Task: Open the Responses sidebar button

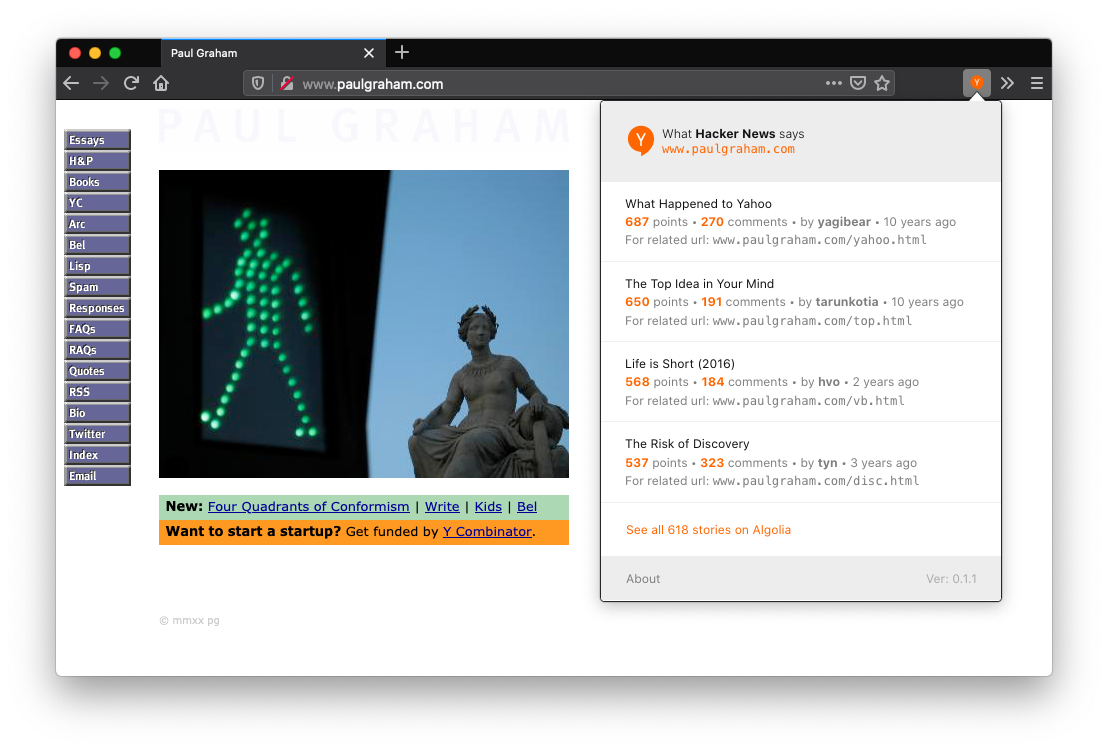Action: [x=98, y=307]
